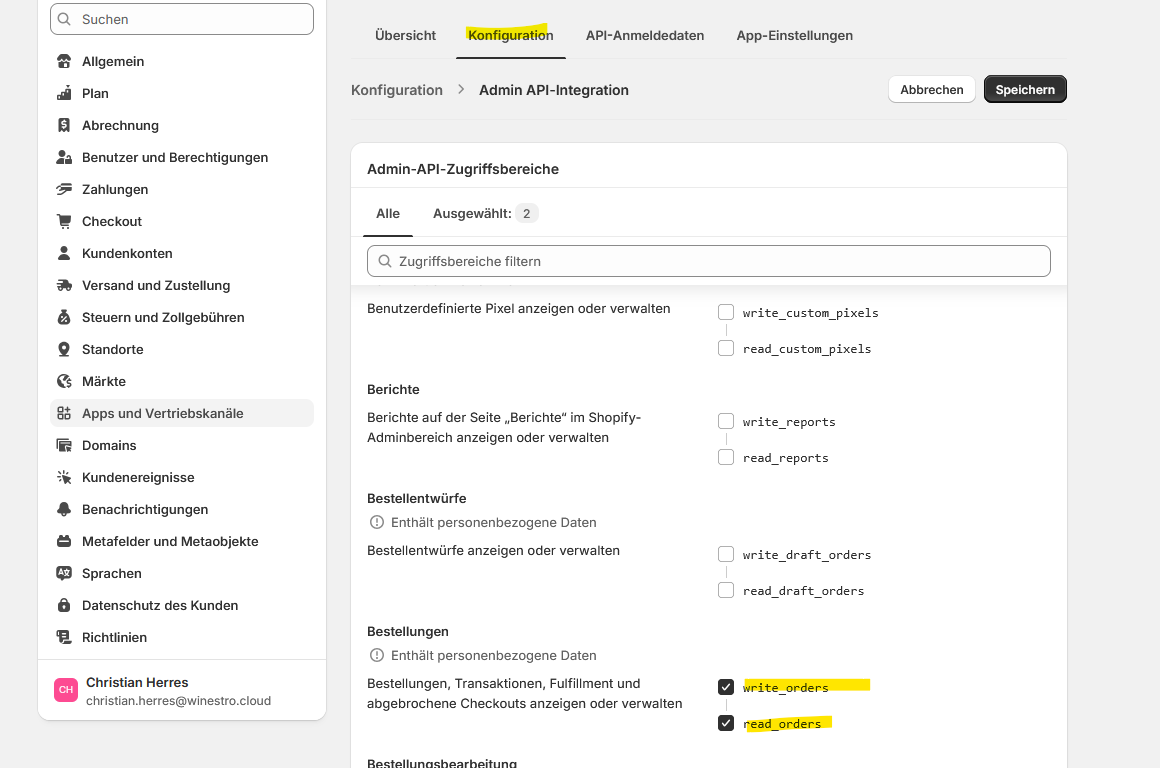1160x768 pixels.
Task: Switch to the API-Anmeldedaten tab
Action: [x=645, y=35]
